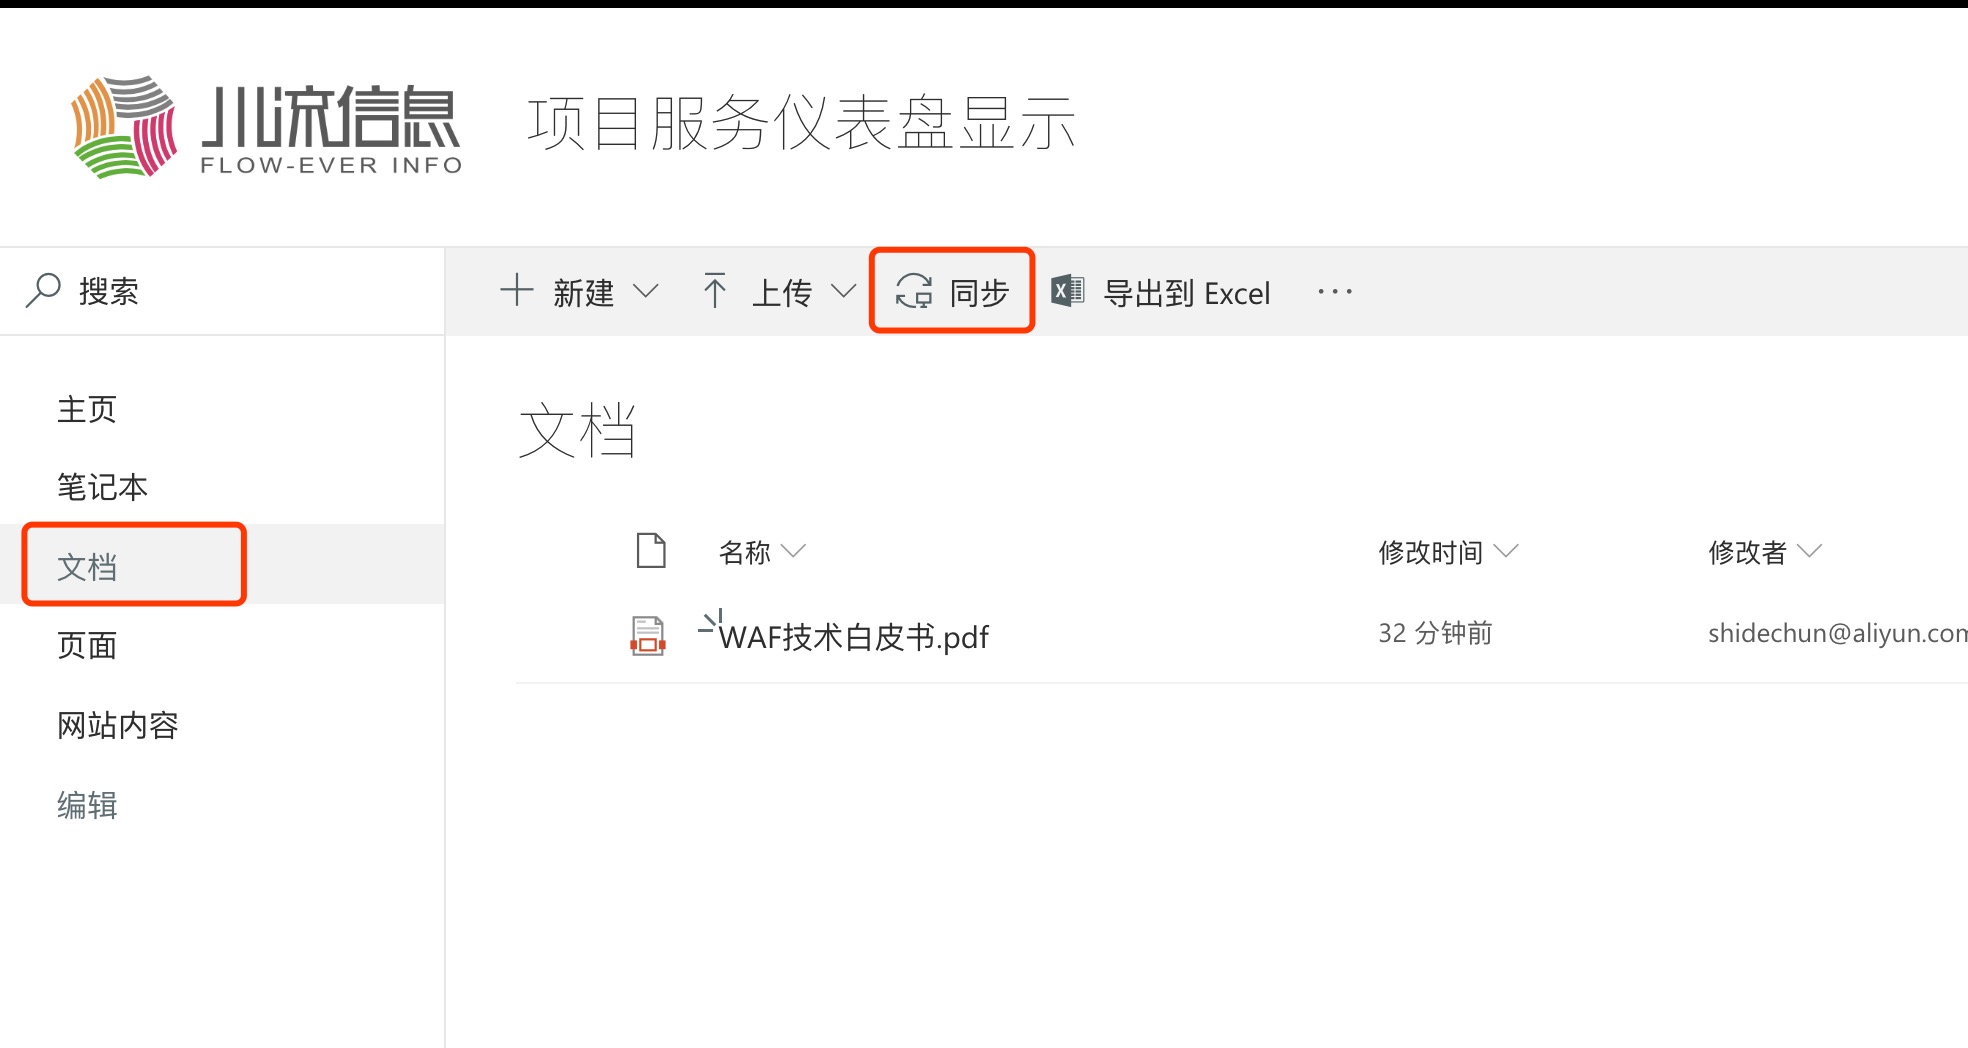This screenshot has width=1968, height=1048.
Task: Open the 名称 column sort dropdown
Action: pos(793,551)
